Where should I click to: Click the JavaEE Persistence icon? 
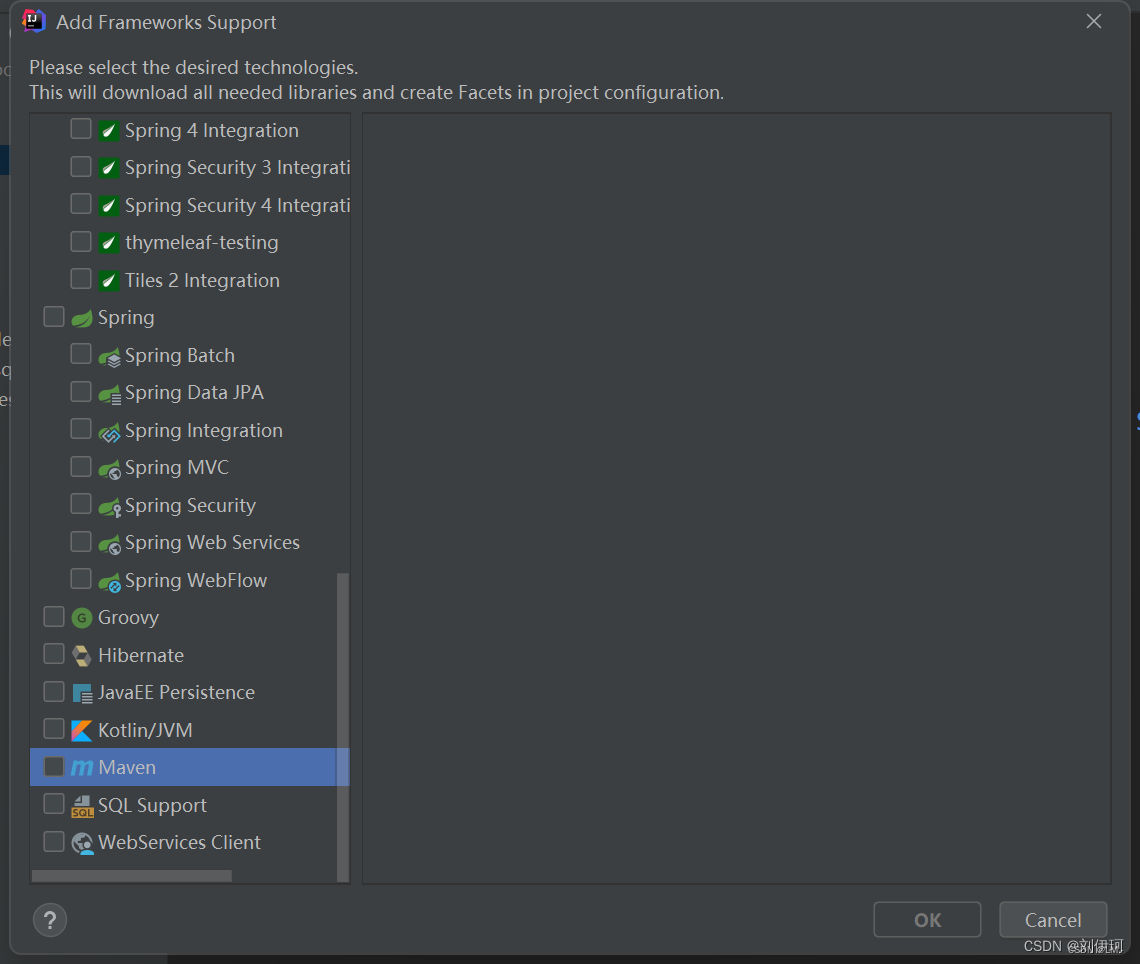(82, 693)
